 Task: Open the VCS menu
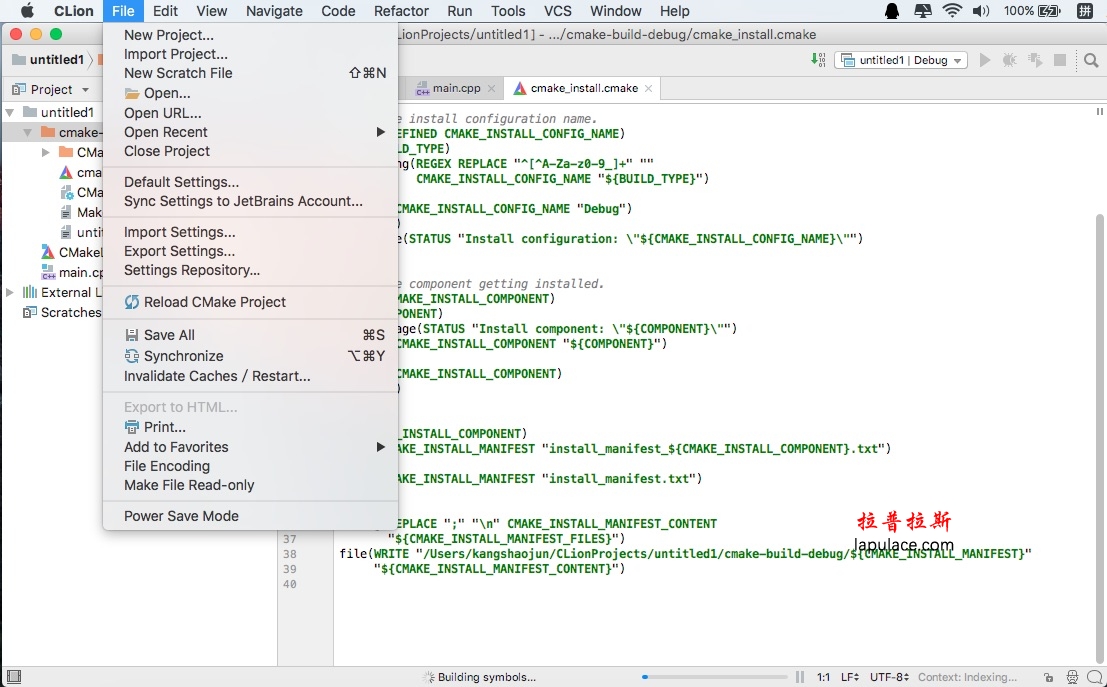pyautogui.click(x=558, y=11)
